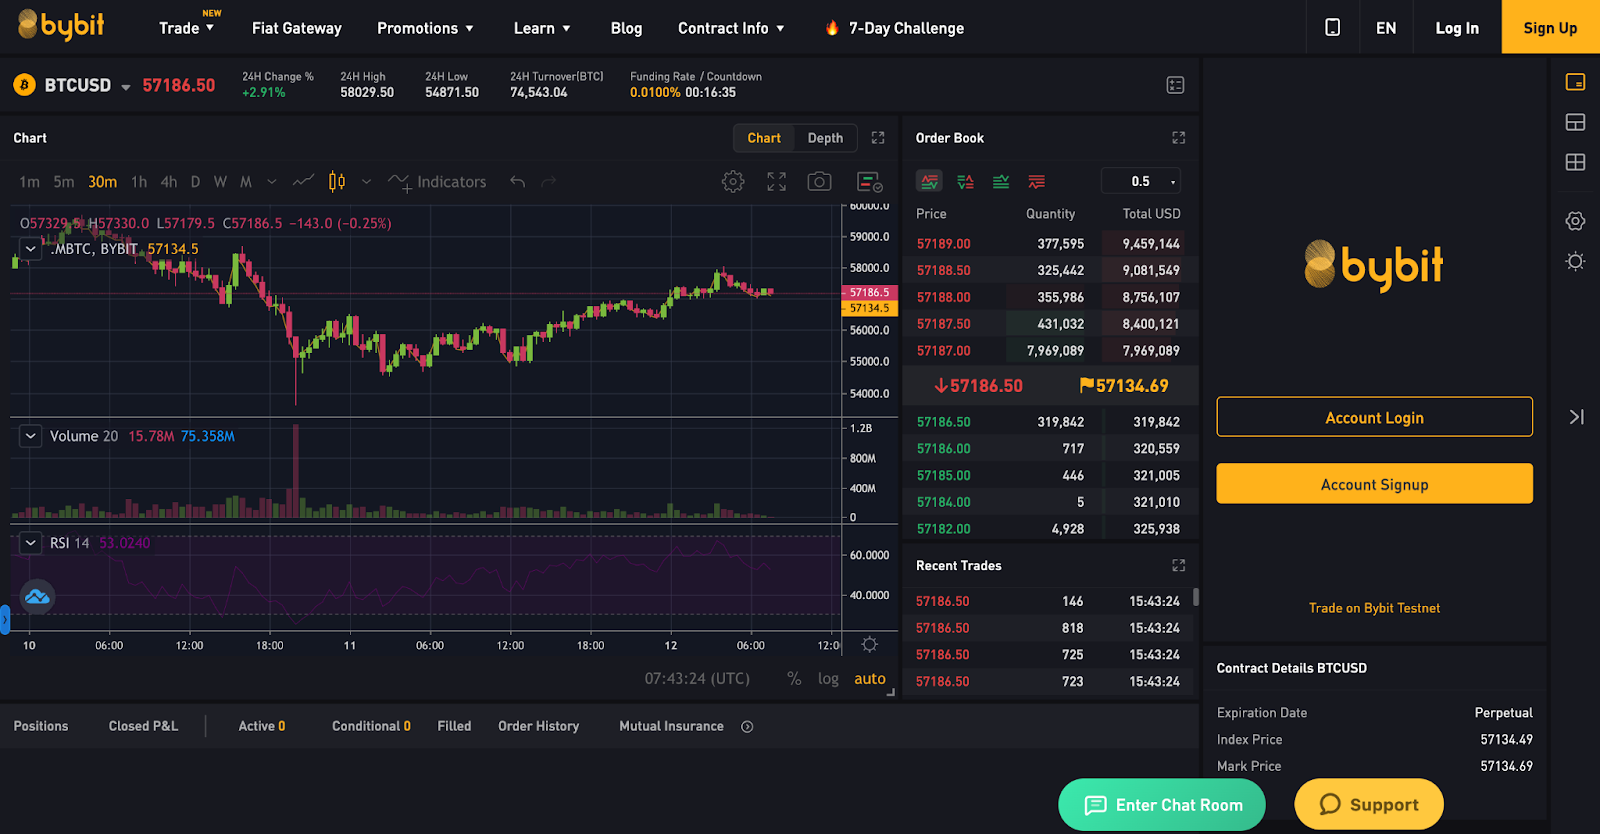Open the Trade dropdown menu
This screenshot has height=834, width=1600.
point(187,28)
